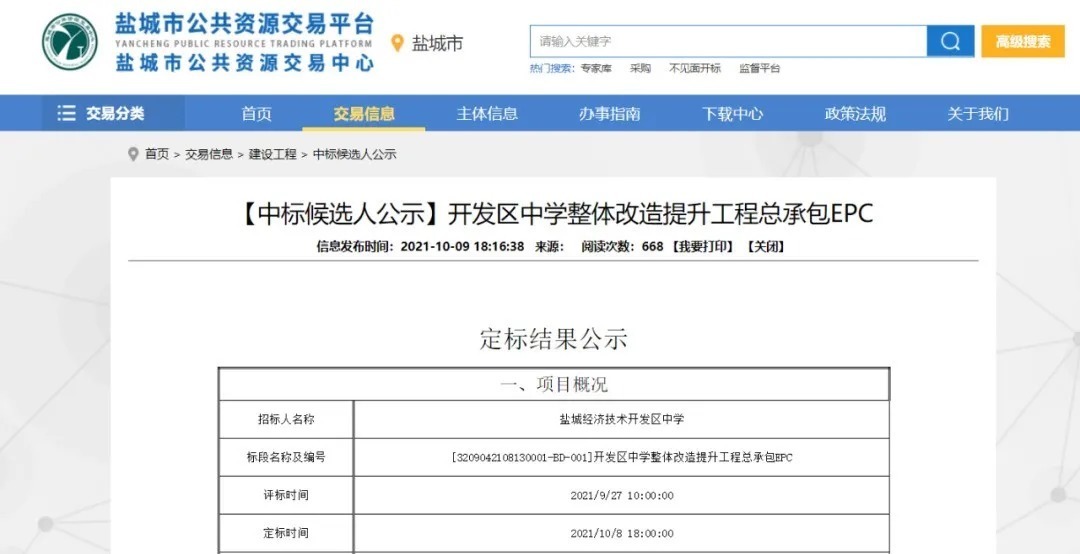Select 盐城市 city selector

[x=437, y=43]
